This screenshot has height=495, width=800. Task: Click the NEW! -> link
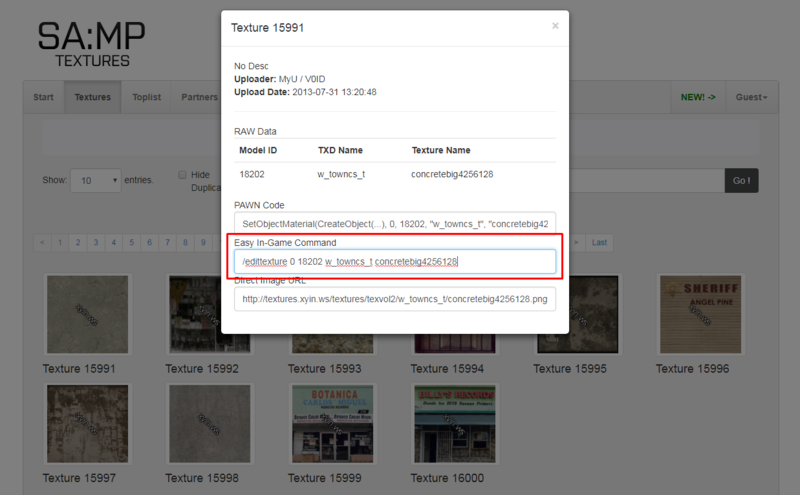[698, 97]
